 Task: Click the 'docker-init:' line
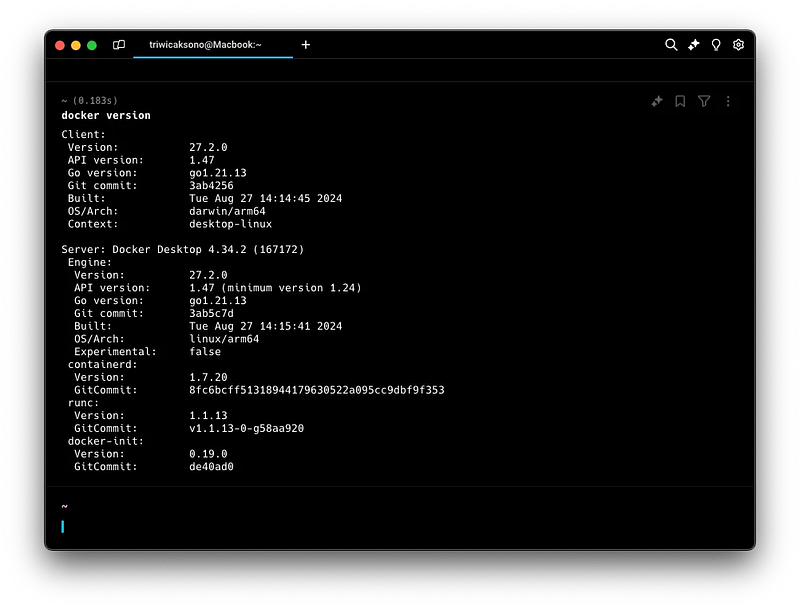106,441
